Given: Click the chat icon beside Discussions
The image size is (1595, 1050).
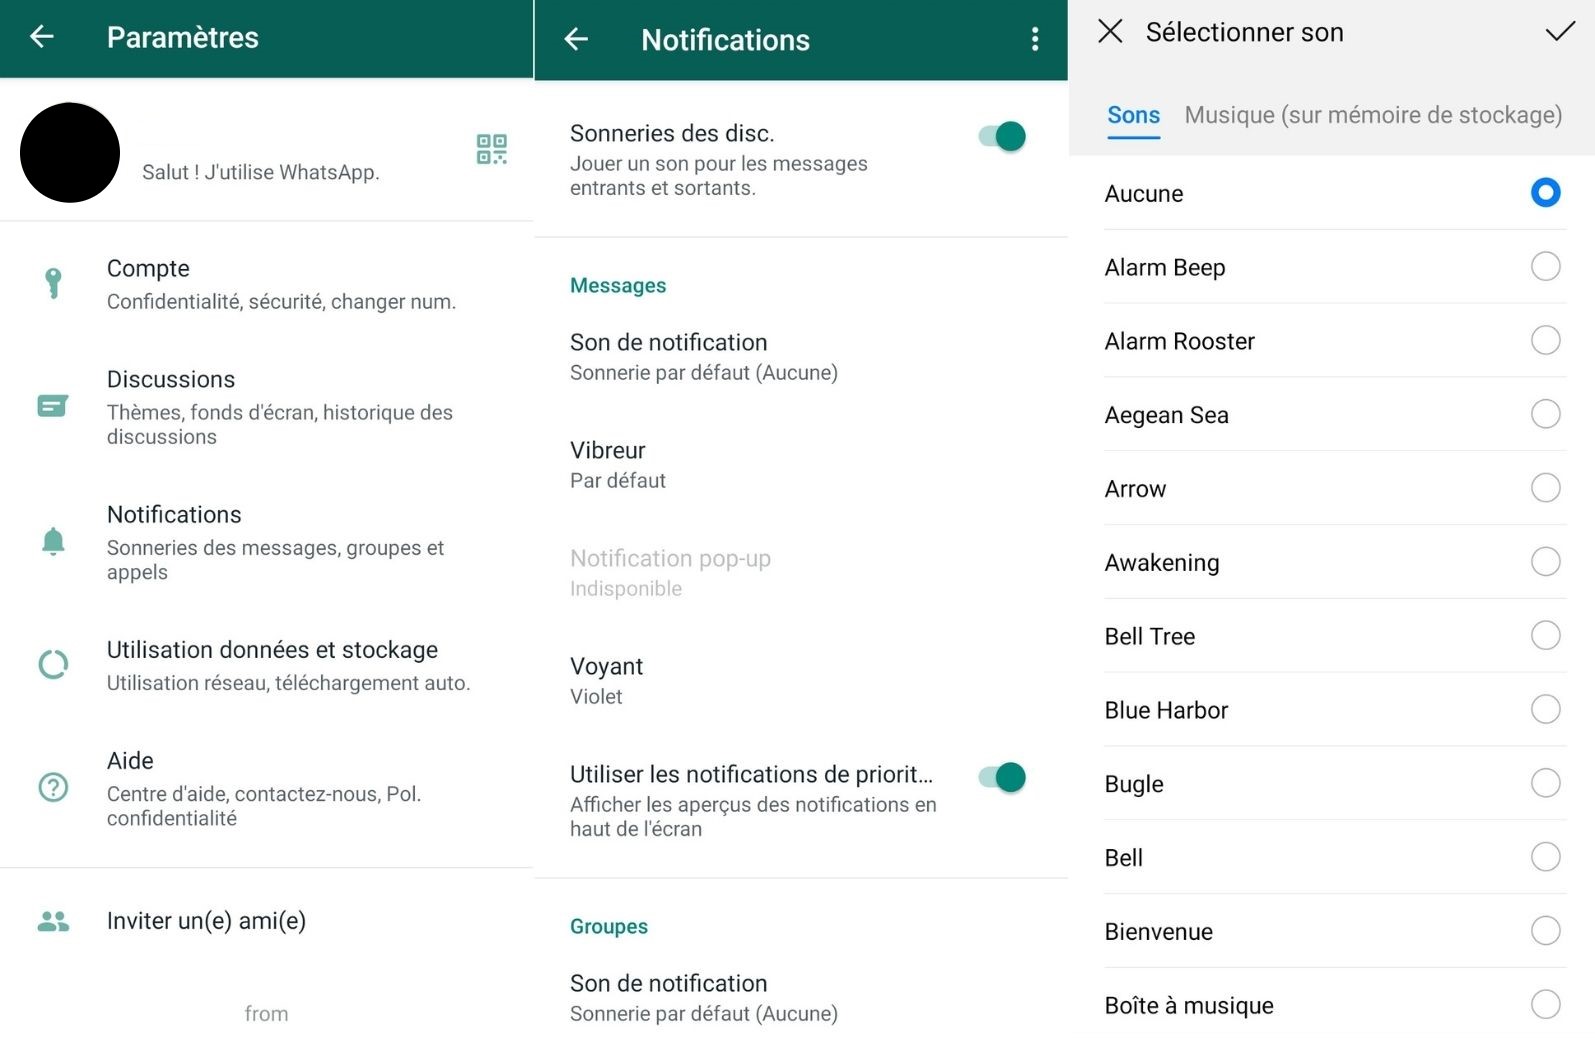Looking at the screenshot, I should (x=53, y=405).
